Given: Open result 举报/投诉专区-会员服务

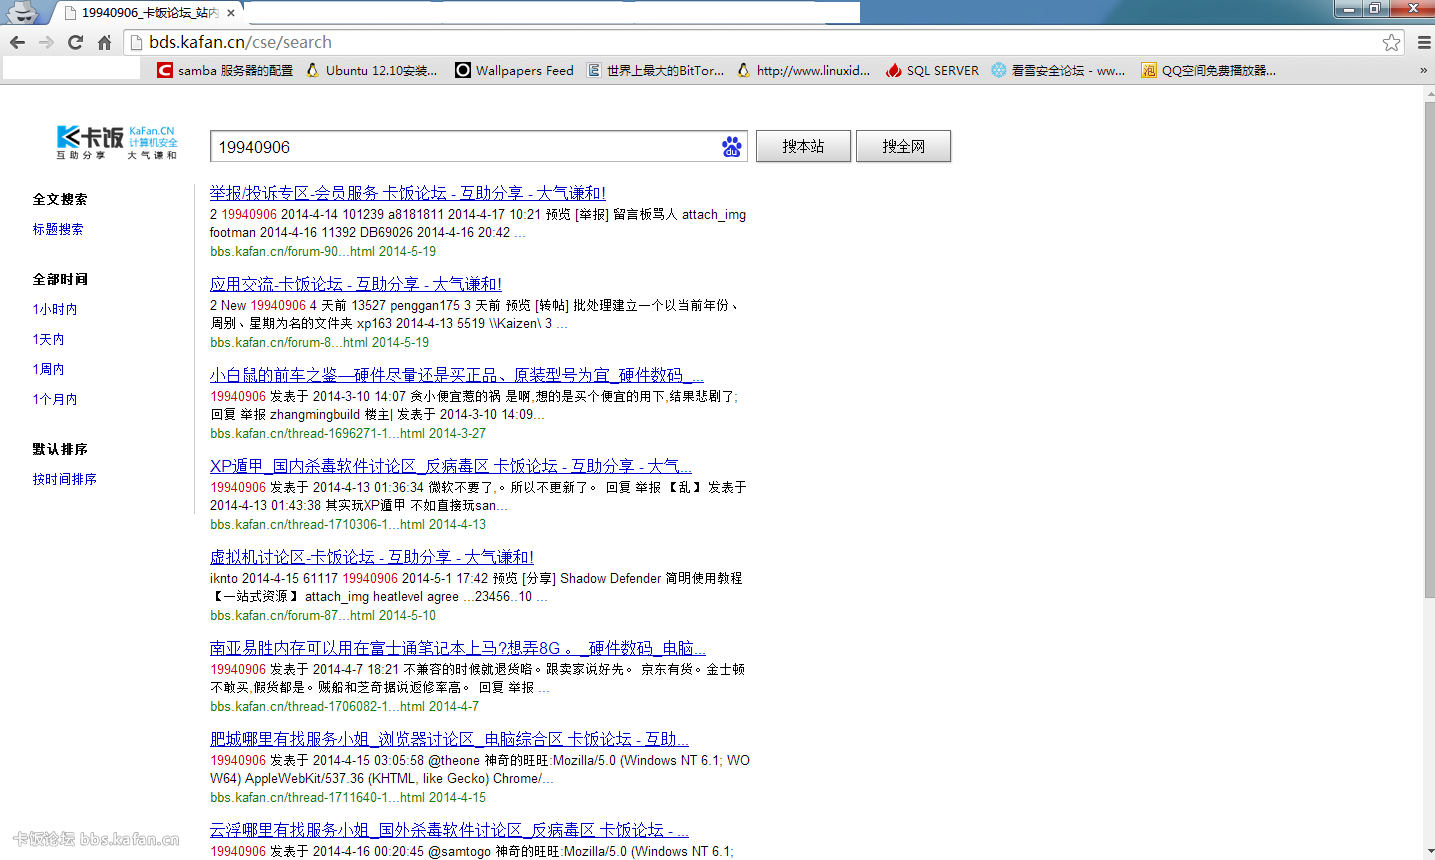Looking at the screenshot, I should click(407, 193).
